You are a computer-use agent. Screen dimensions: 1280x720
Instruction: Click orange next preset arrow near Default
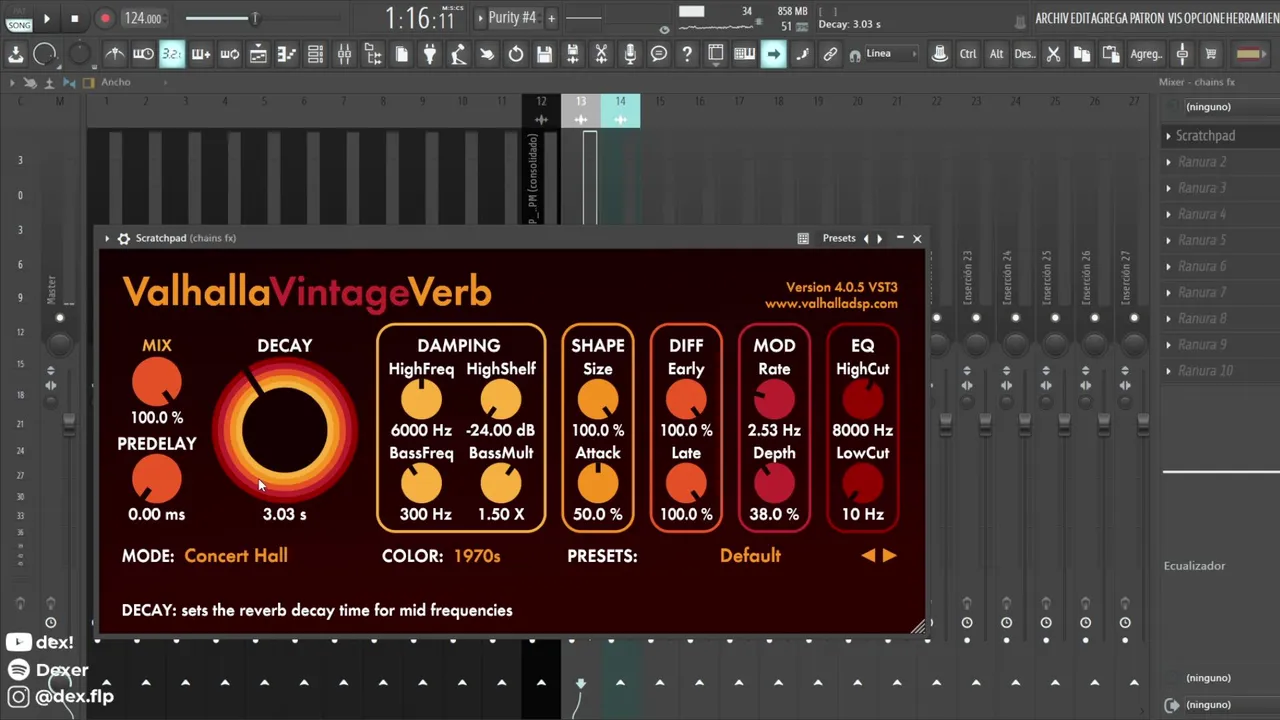(x=890, y=556)
